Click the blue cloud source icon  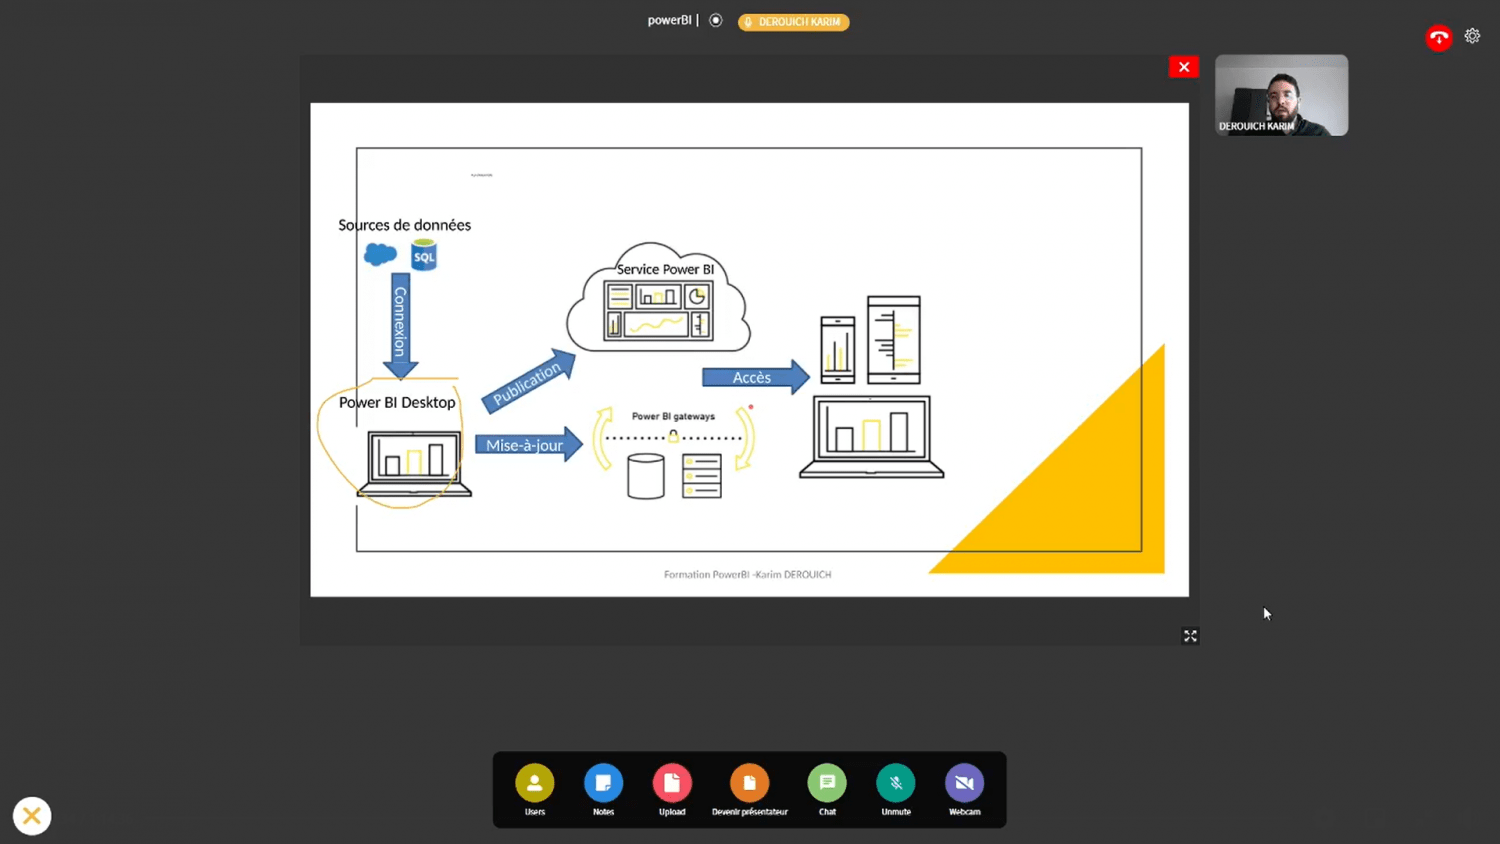click(x=380, y=254)
